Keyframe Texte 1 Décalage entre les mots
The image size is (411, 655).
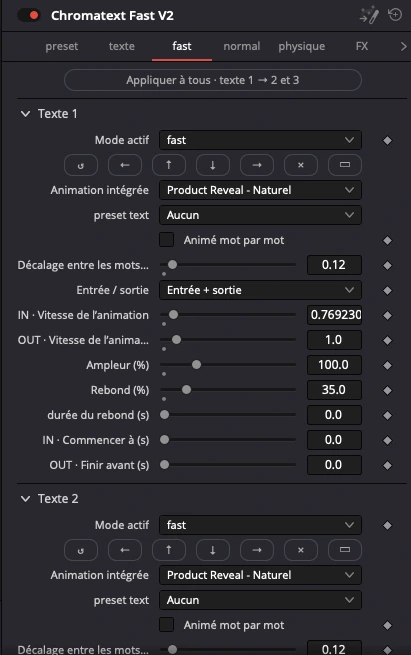pos(387,265)
